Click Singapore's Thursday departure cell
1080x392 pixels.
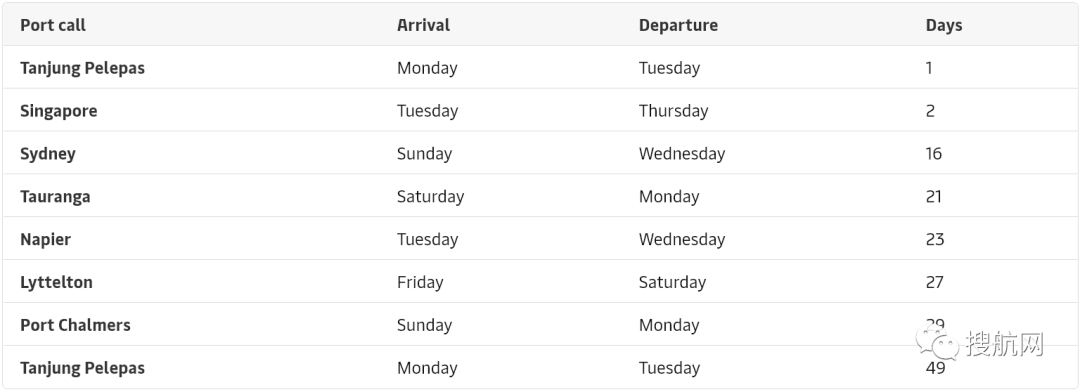click(673, 111)
